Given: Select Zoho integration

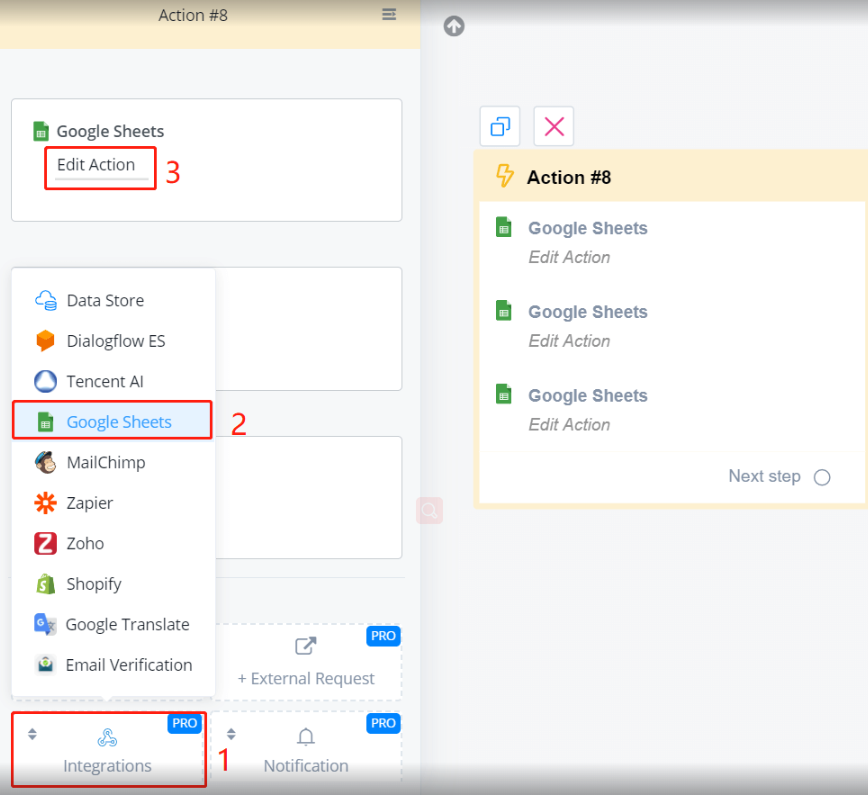Looking at the screenshot, I should coord(85,543).
